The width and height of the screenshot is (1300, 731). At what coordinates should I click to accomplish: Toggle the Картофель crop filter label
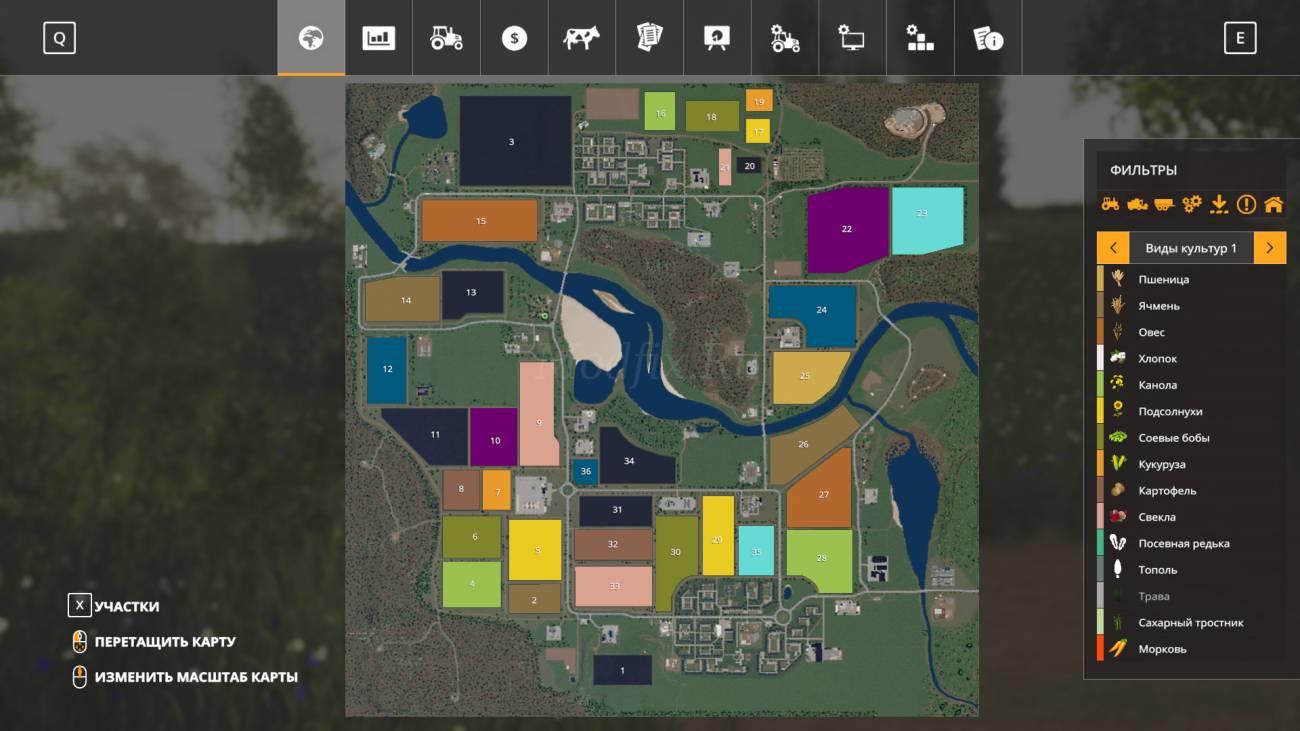tap(1167, 491)
